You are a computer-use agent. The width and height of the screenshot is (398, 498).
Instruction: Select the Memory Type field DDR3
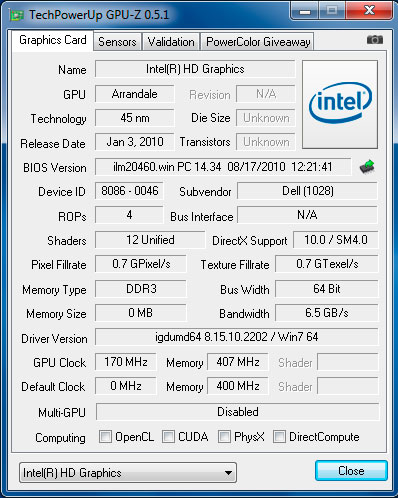(x=141, y=289)
